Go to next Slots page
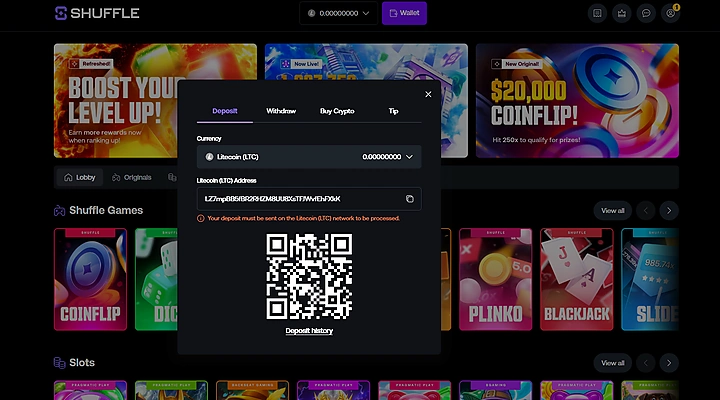 [669, 363]
